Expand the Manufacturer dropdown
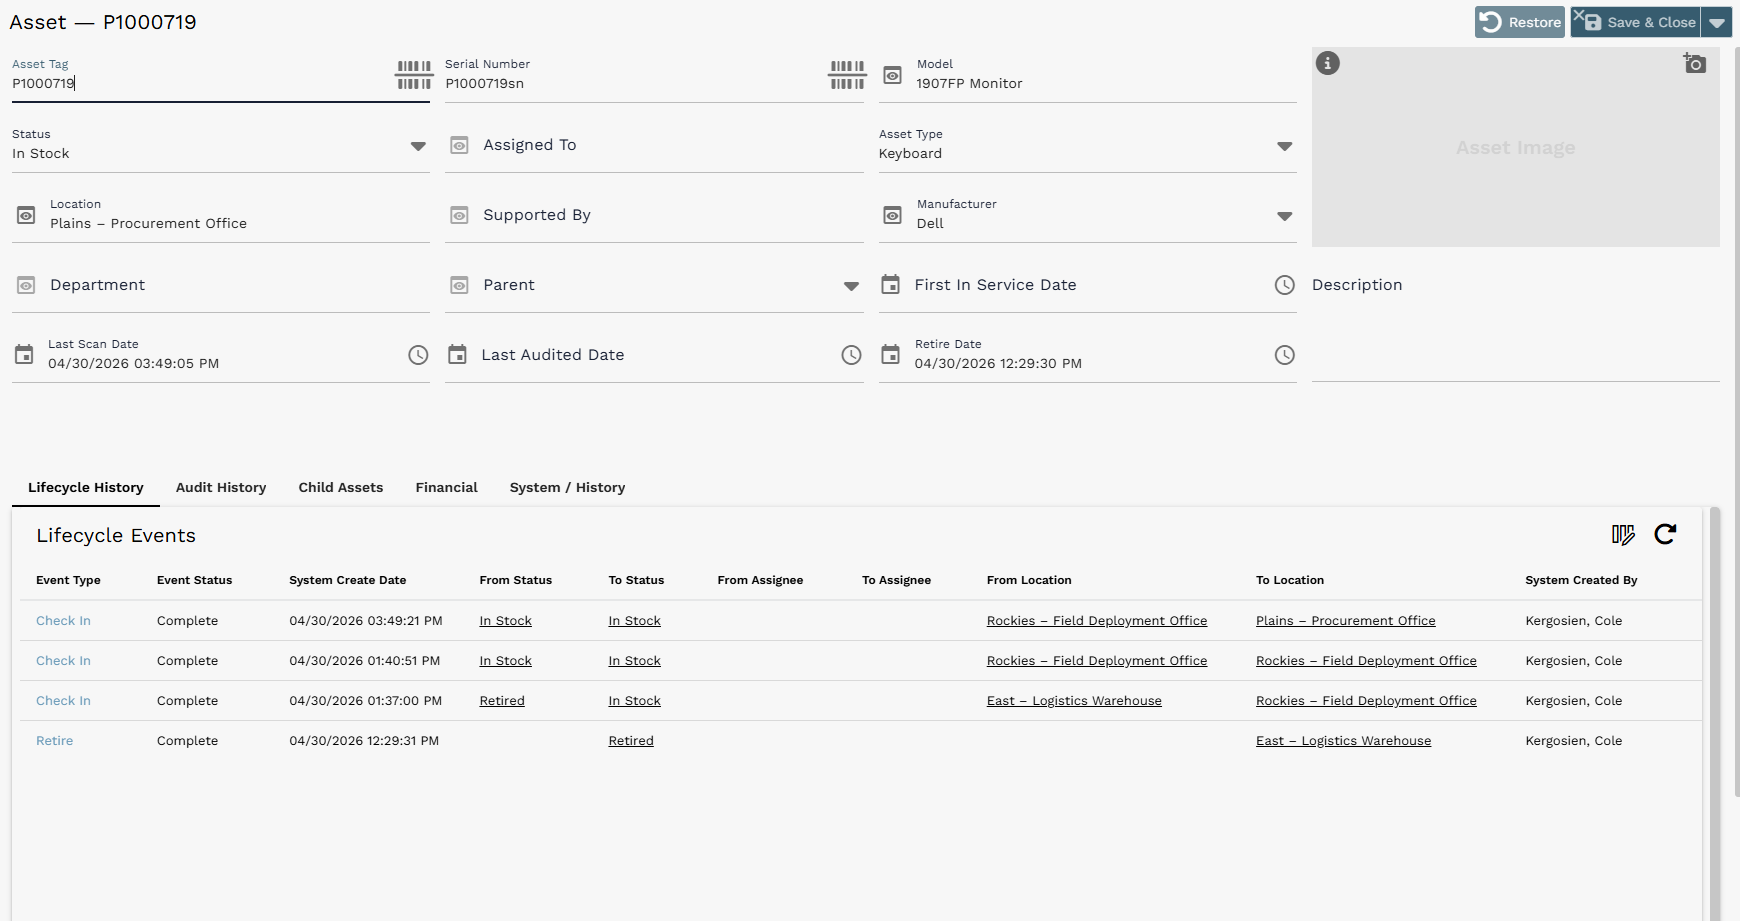Image resolution: width=1740 pixels, height=921 pixels. pyautogui.click(x=1285, y=216)
